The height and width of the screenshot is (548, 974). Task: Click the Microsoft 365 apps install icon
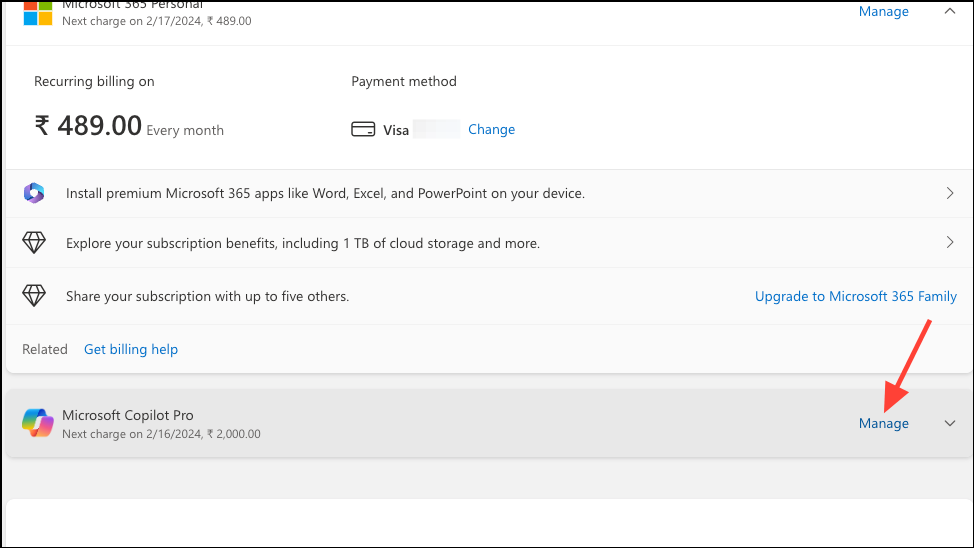tap(34, 193)
